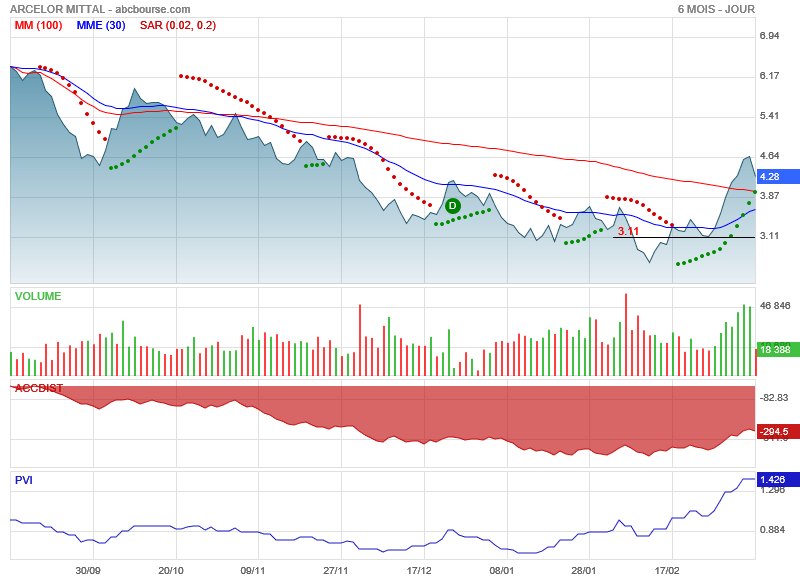This screenshot has height=580, width=800.
Task: Click the 20/10 date label
Action: tap(171, 570)
